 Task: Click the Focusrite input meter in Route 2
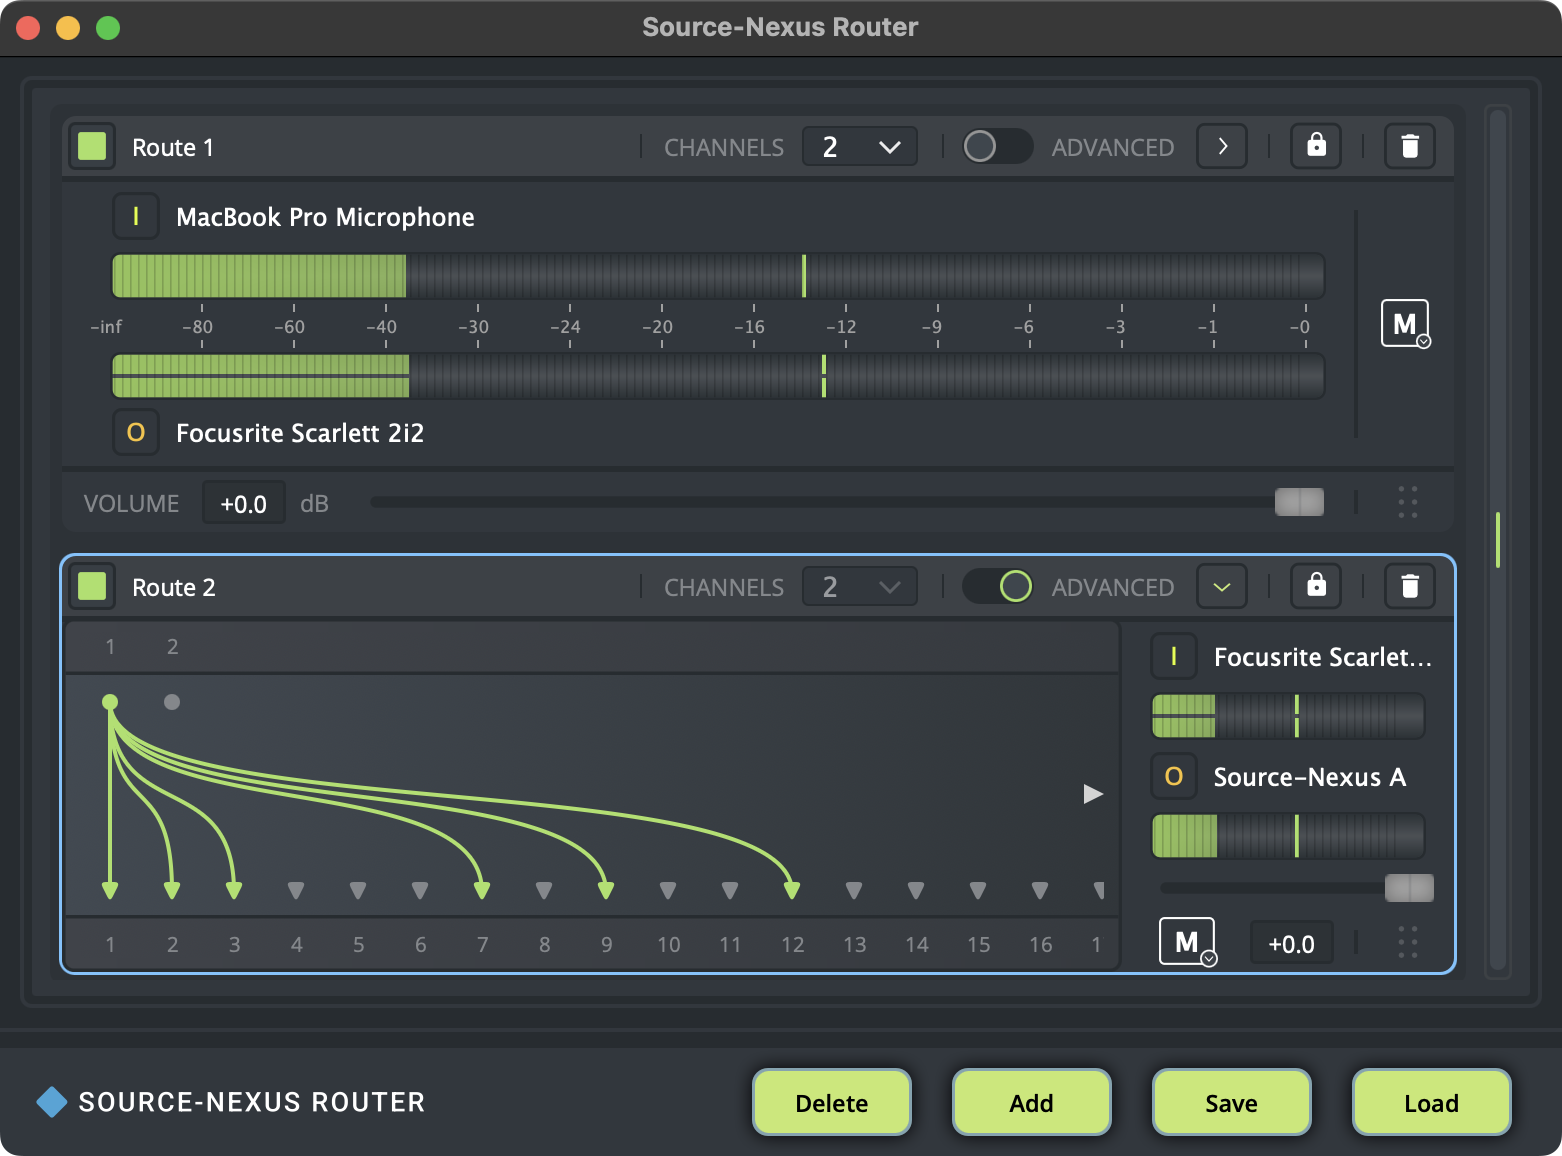pyautogui.click(x=1288, y=716)
